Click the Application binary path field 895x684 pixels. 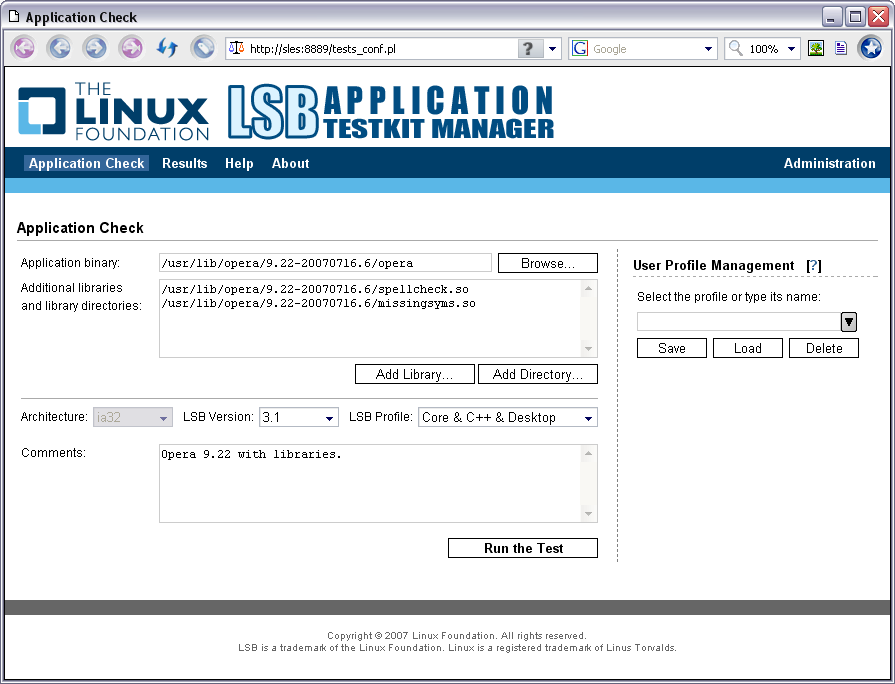325,263
